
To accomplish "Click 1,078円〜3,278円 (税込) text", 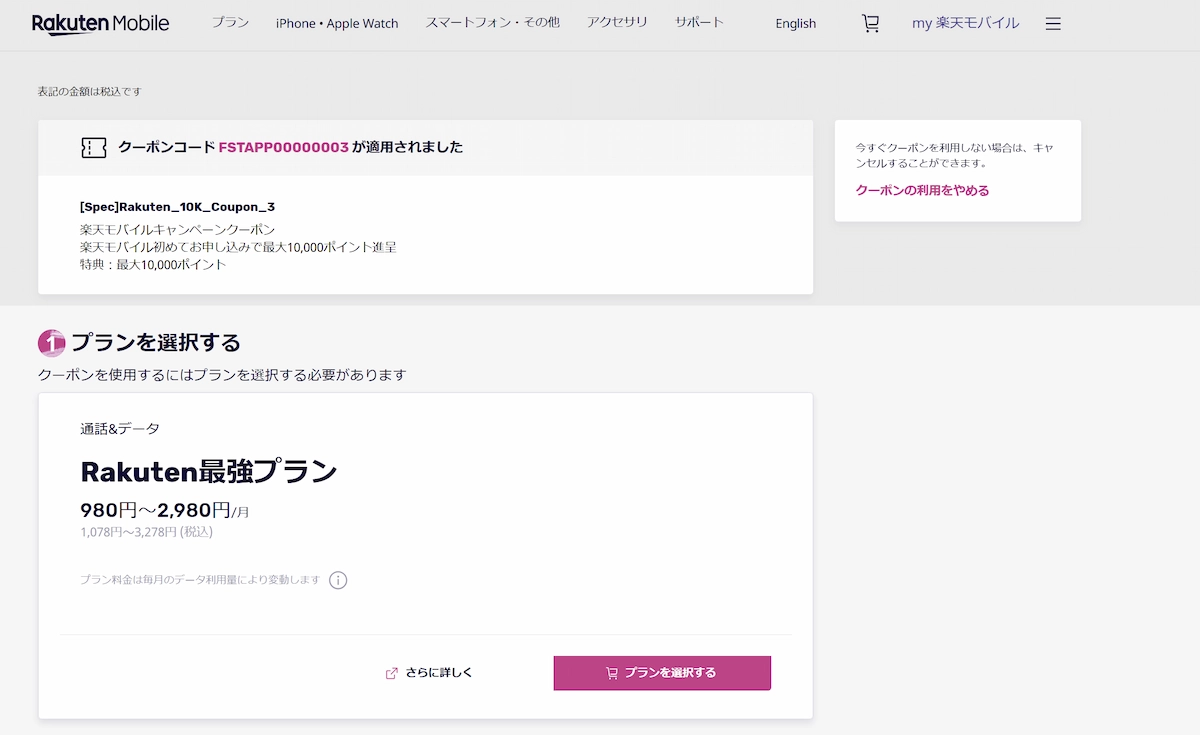I will (x=146, y=532).
